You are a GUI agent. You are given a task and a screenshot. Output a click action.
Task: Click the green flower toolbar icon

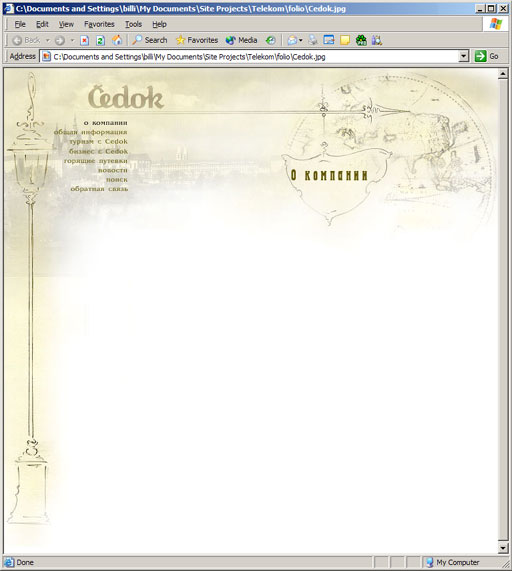(361, 40)
